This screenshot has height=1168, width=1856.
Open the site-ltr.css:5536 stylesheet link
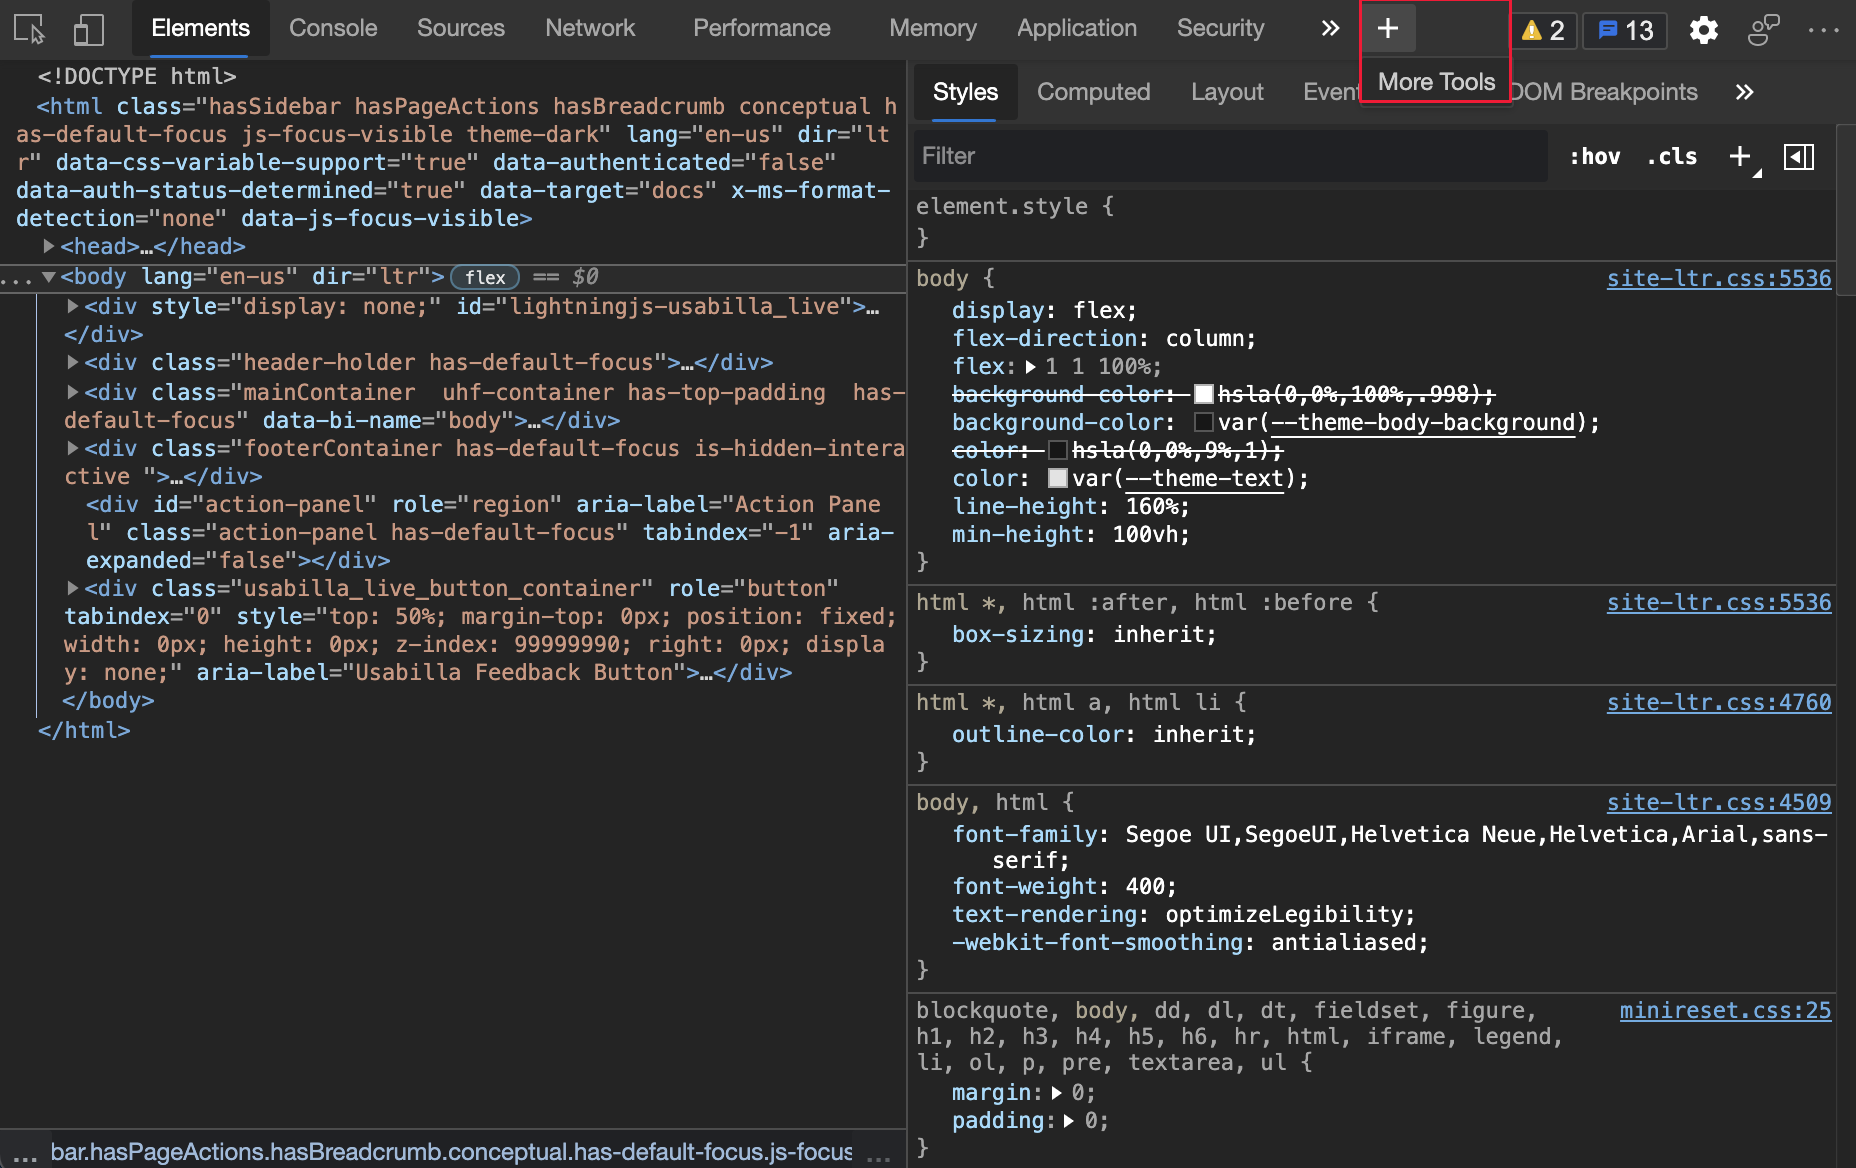click(x=1718, y=278)
